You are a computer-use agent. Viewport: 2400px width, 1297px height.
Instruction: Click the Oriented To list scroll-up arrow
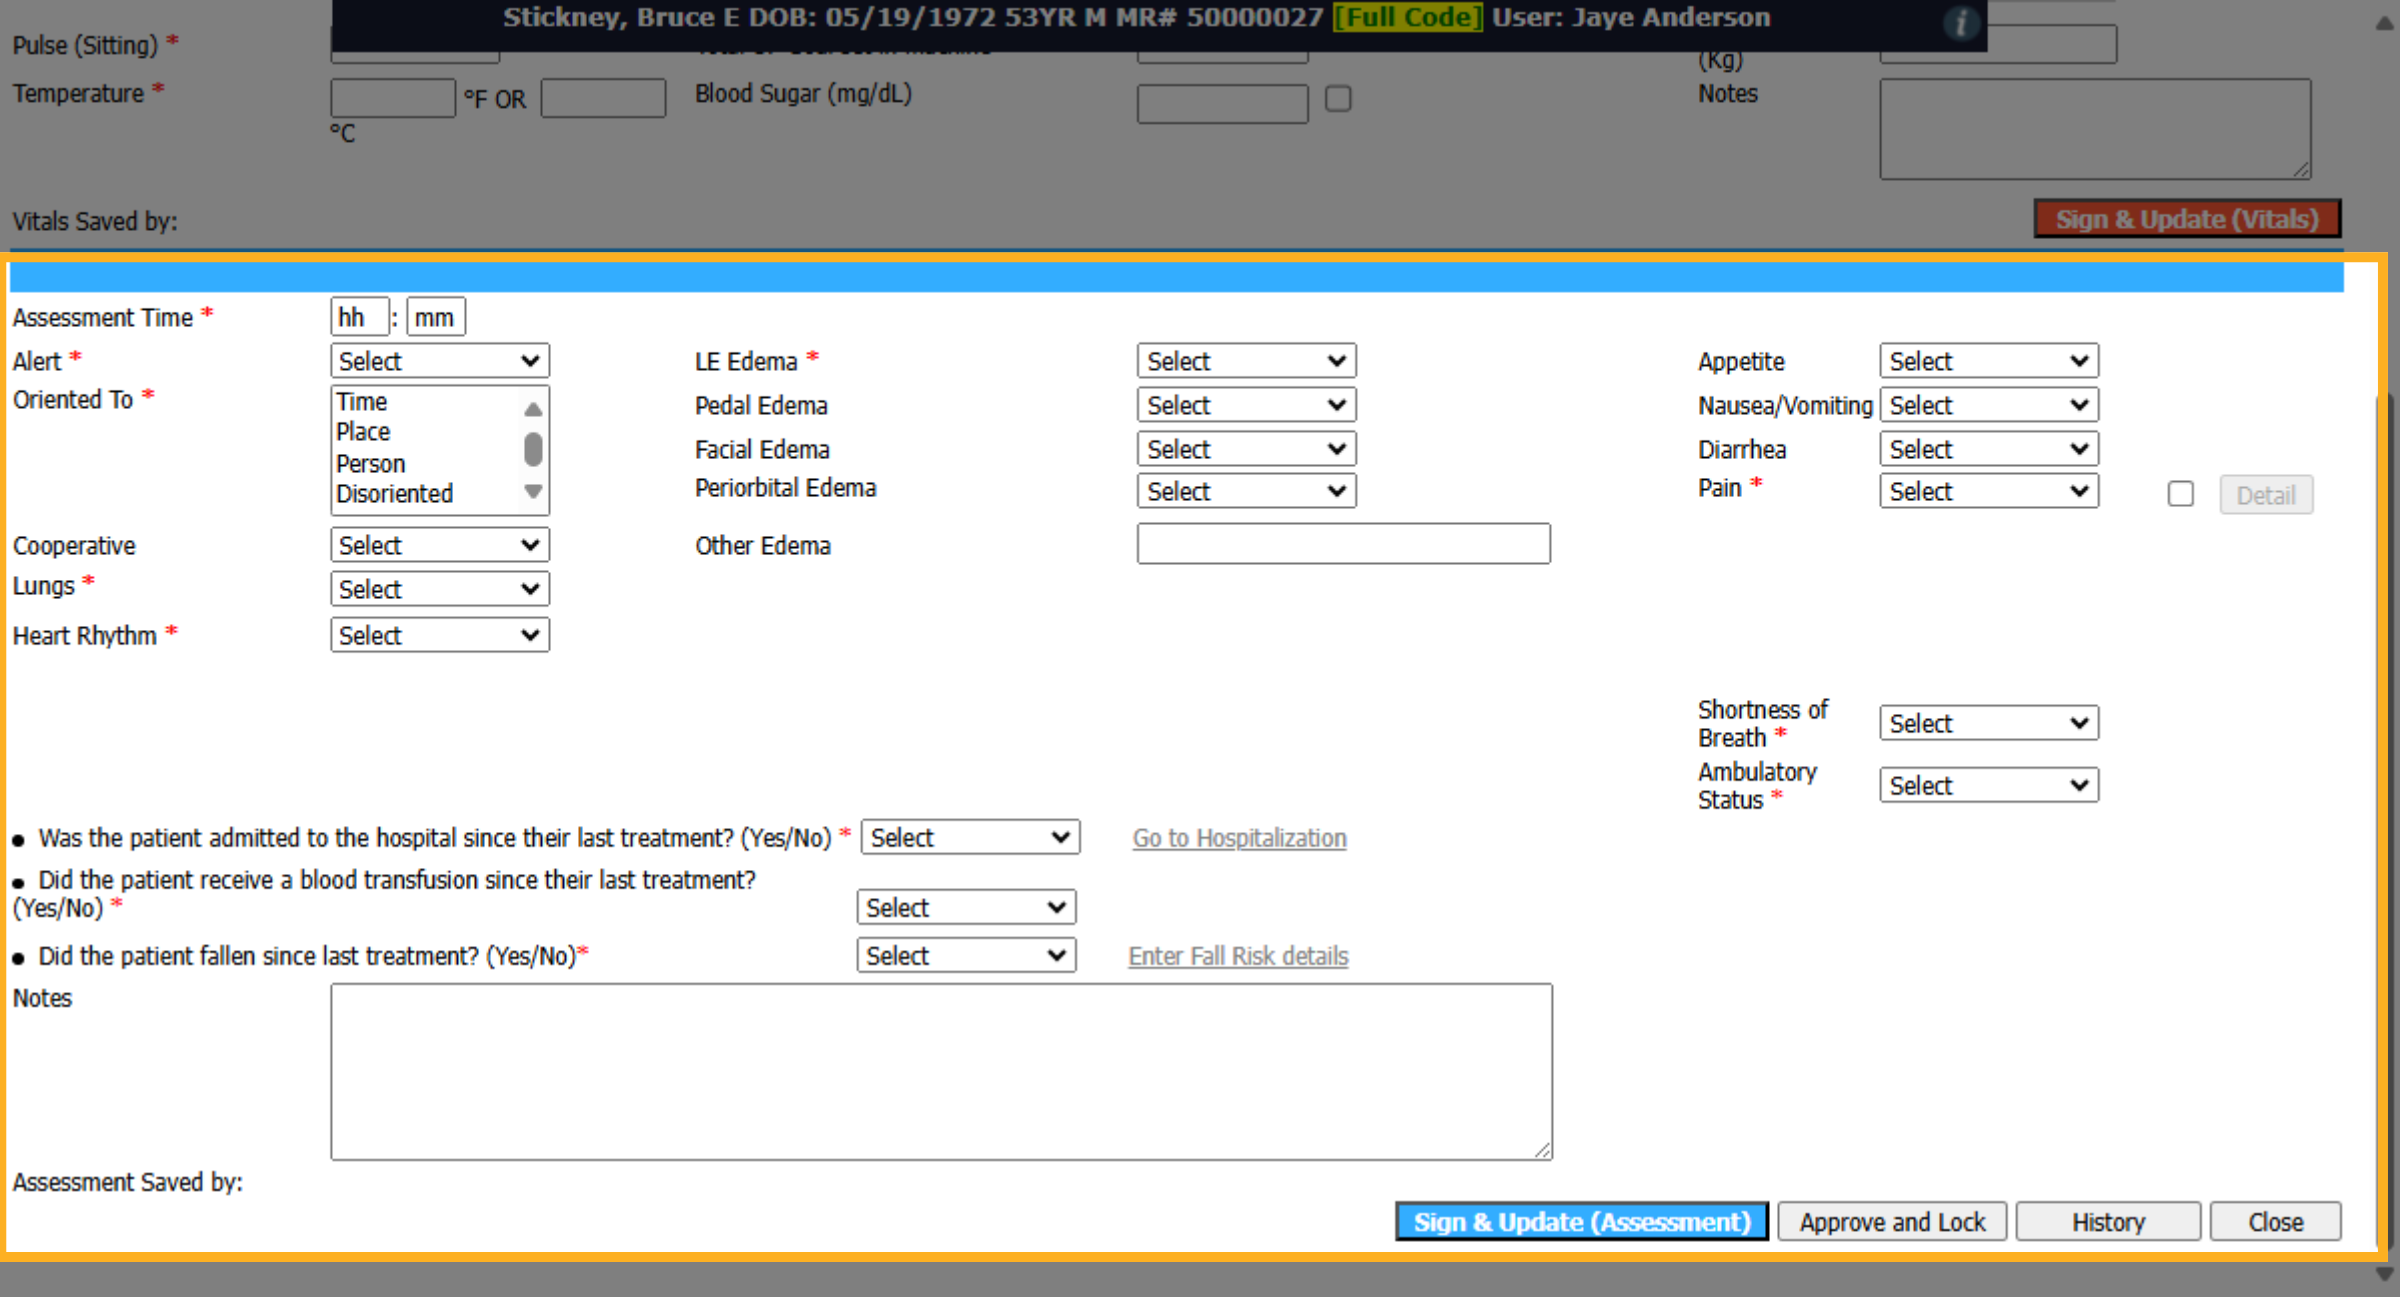533,408
